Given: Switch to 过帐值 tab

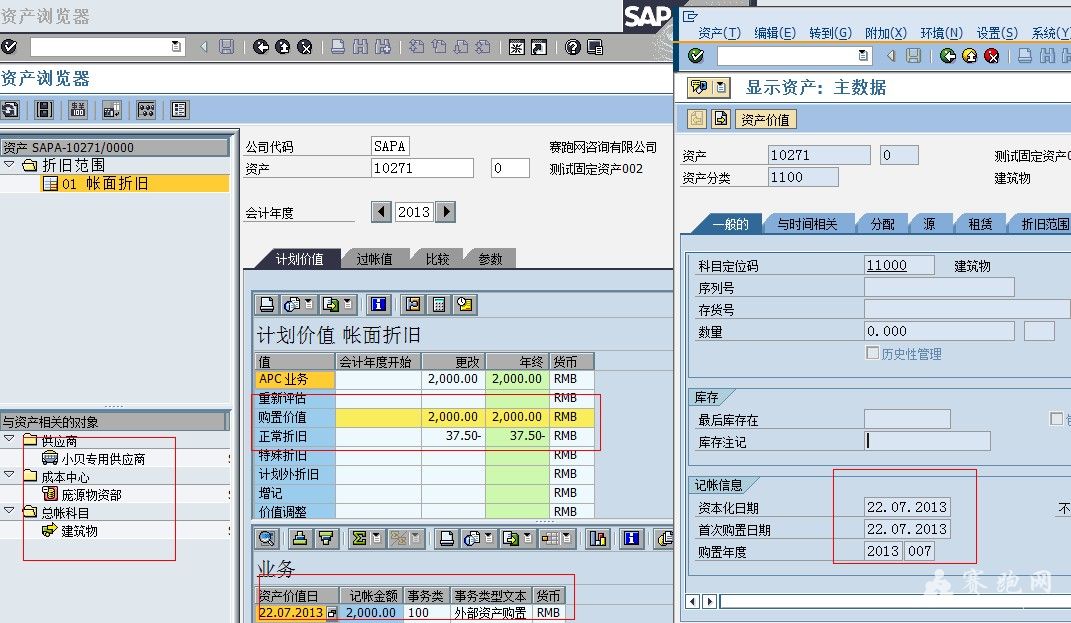Looking at the screenshot, I should click(x=374, y=259).
